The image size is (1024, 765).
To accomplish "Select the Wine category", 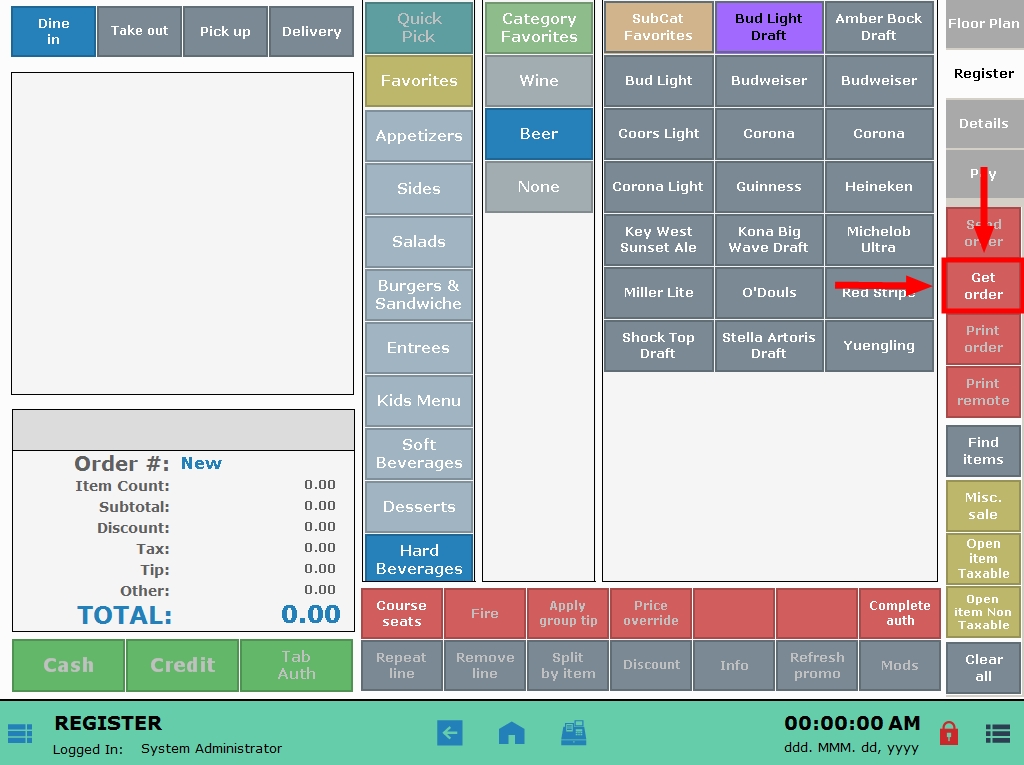I will (x=538, y=80).
